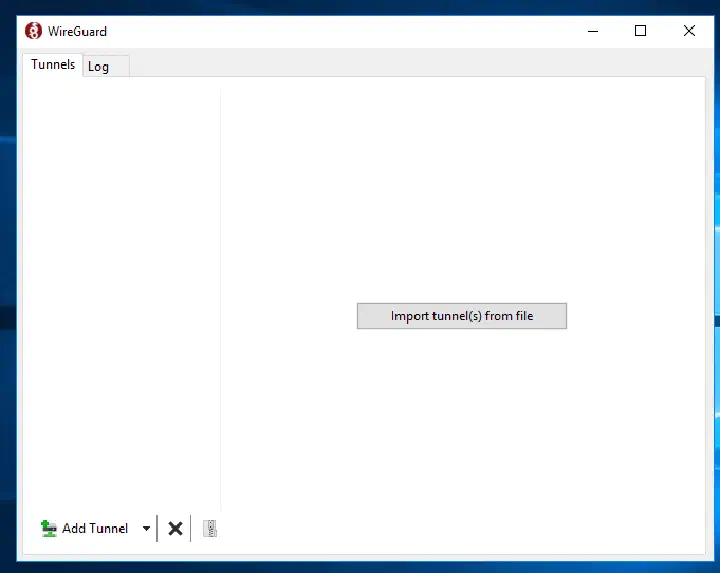This screenshot has height=573, width=720.
Task: Minimize the WireGuard window
Action: click(x=593, y=31)
